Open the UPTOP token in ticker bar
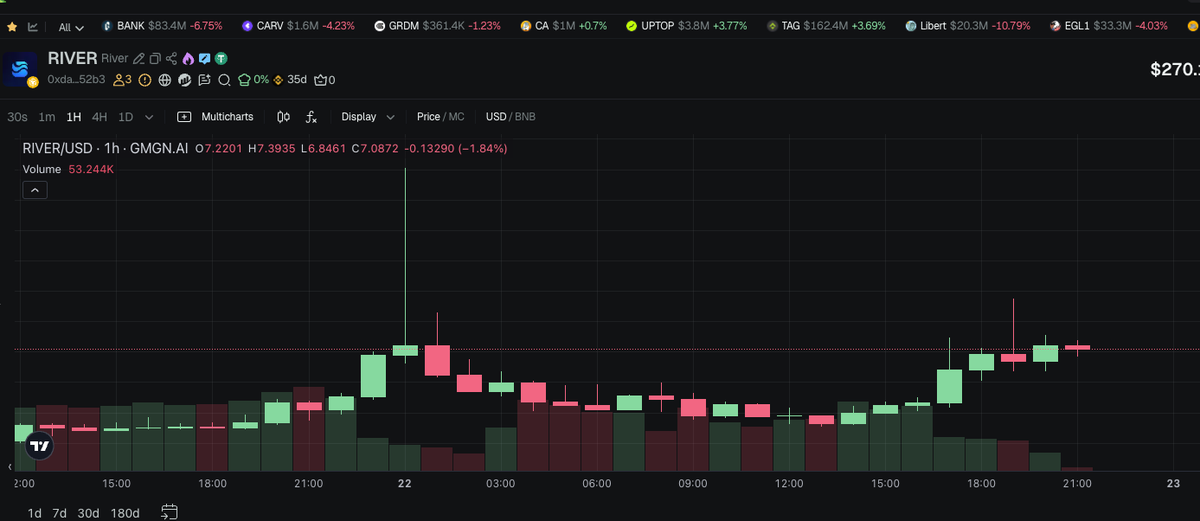Viewport: 1200px width, 521px height. [687, 25]
